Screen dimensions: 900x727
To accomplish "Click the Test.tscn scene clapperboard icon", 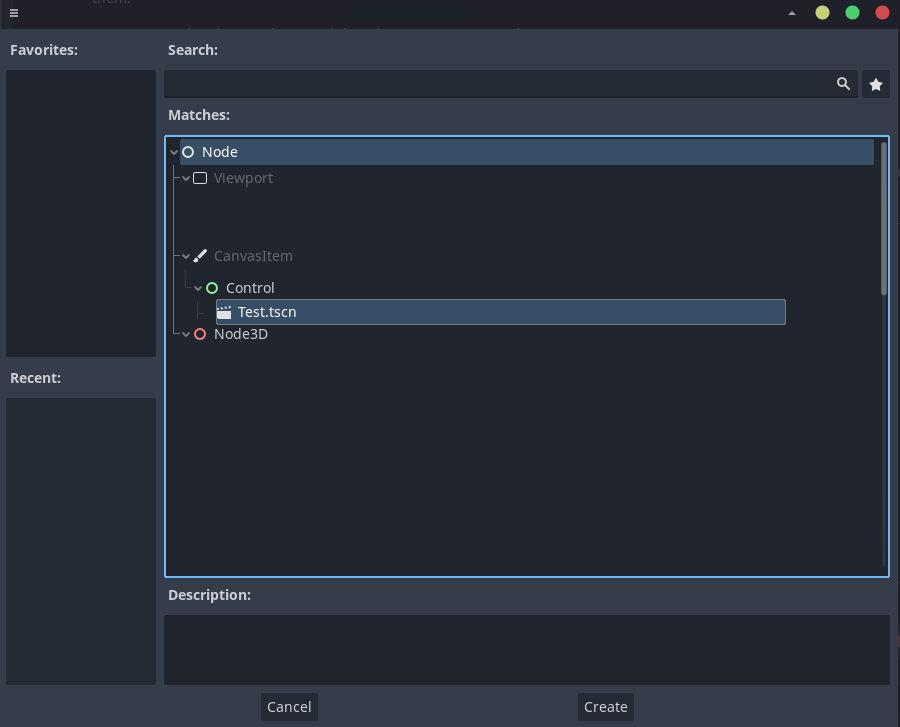I will tap(224, 311).
